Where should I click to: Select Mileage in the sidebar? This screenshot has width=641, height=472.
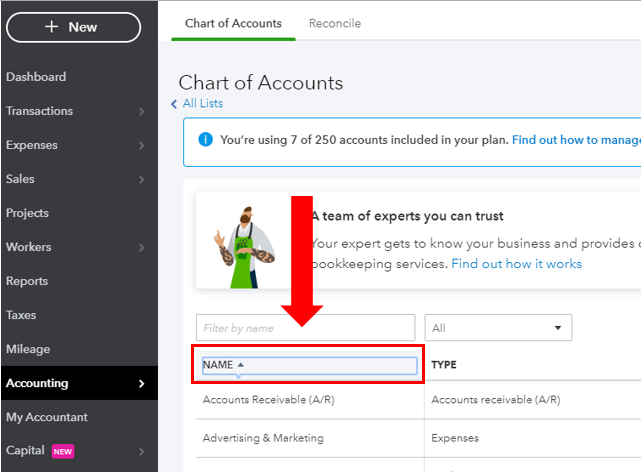pyautogui.click(x=28, y=349)
